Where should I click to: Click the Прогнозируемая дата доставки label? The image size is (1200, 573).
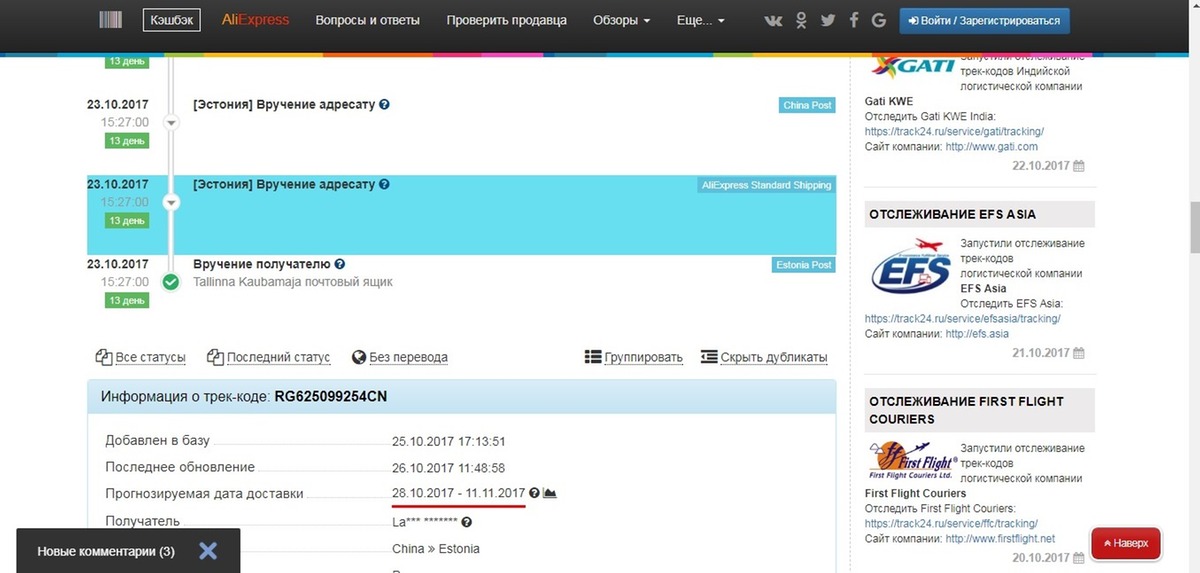tap(204, 494)
